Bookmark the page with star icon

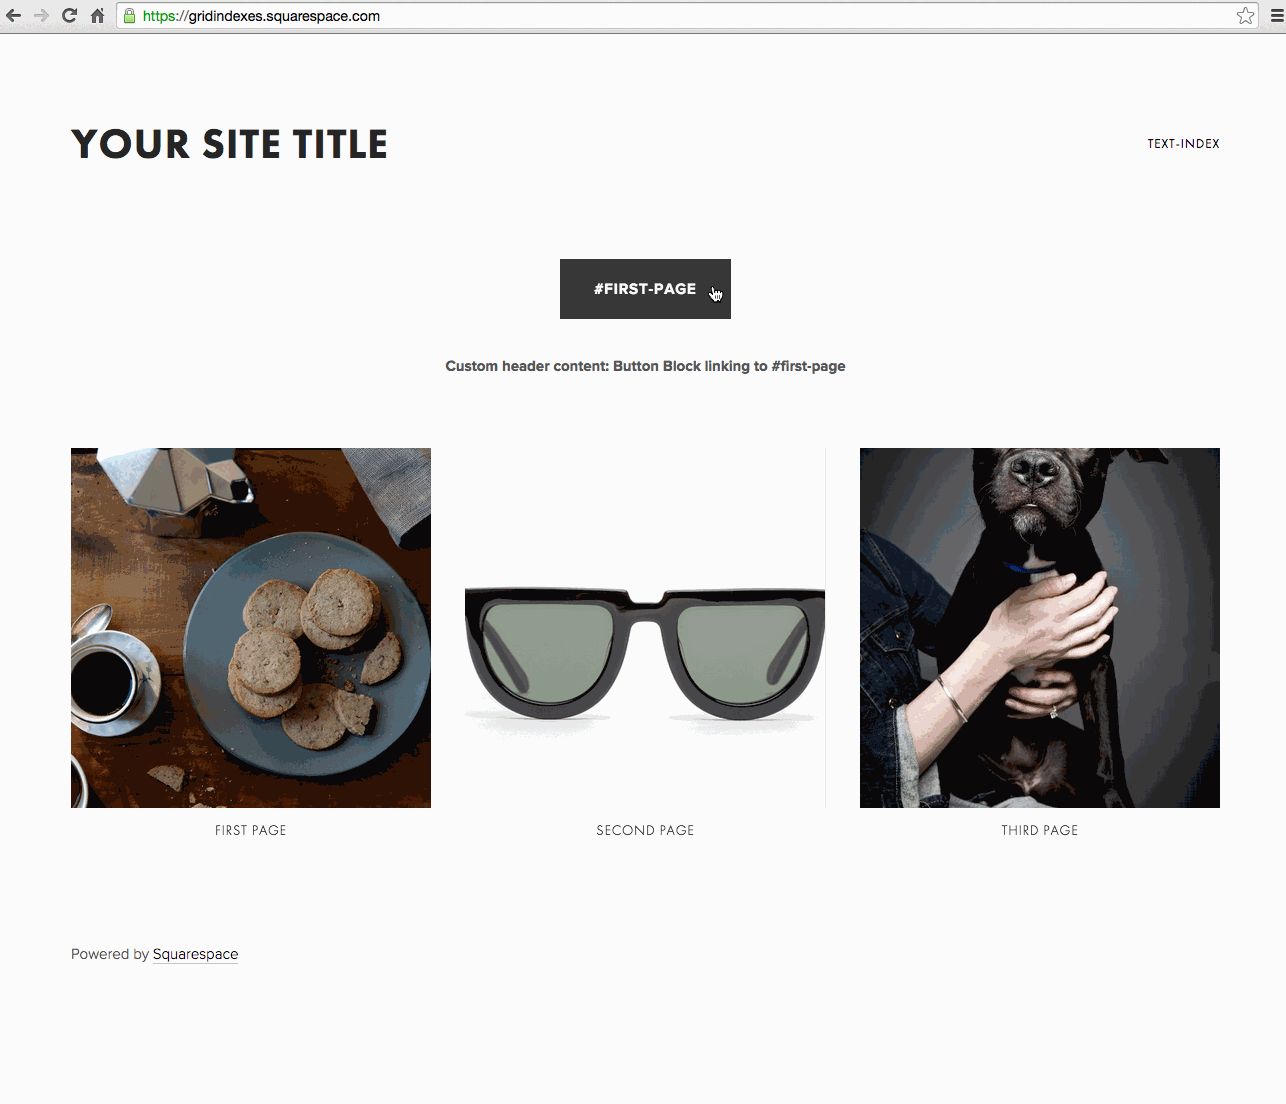pyautogui.click(x=1245, y=16)
